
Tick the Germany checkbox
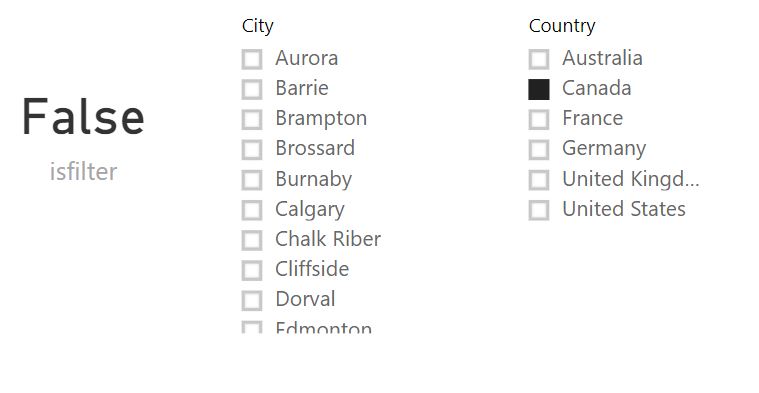[x=539, y=150]
